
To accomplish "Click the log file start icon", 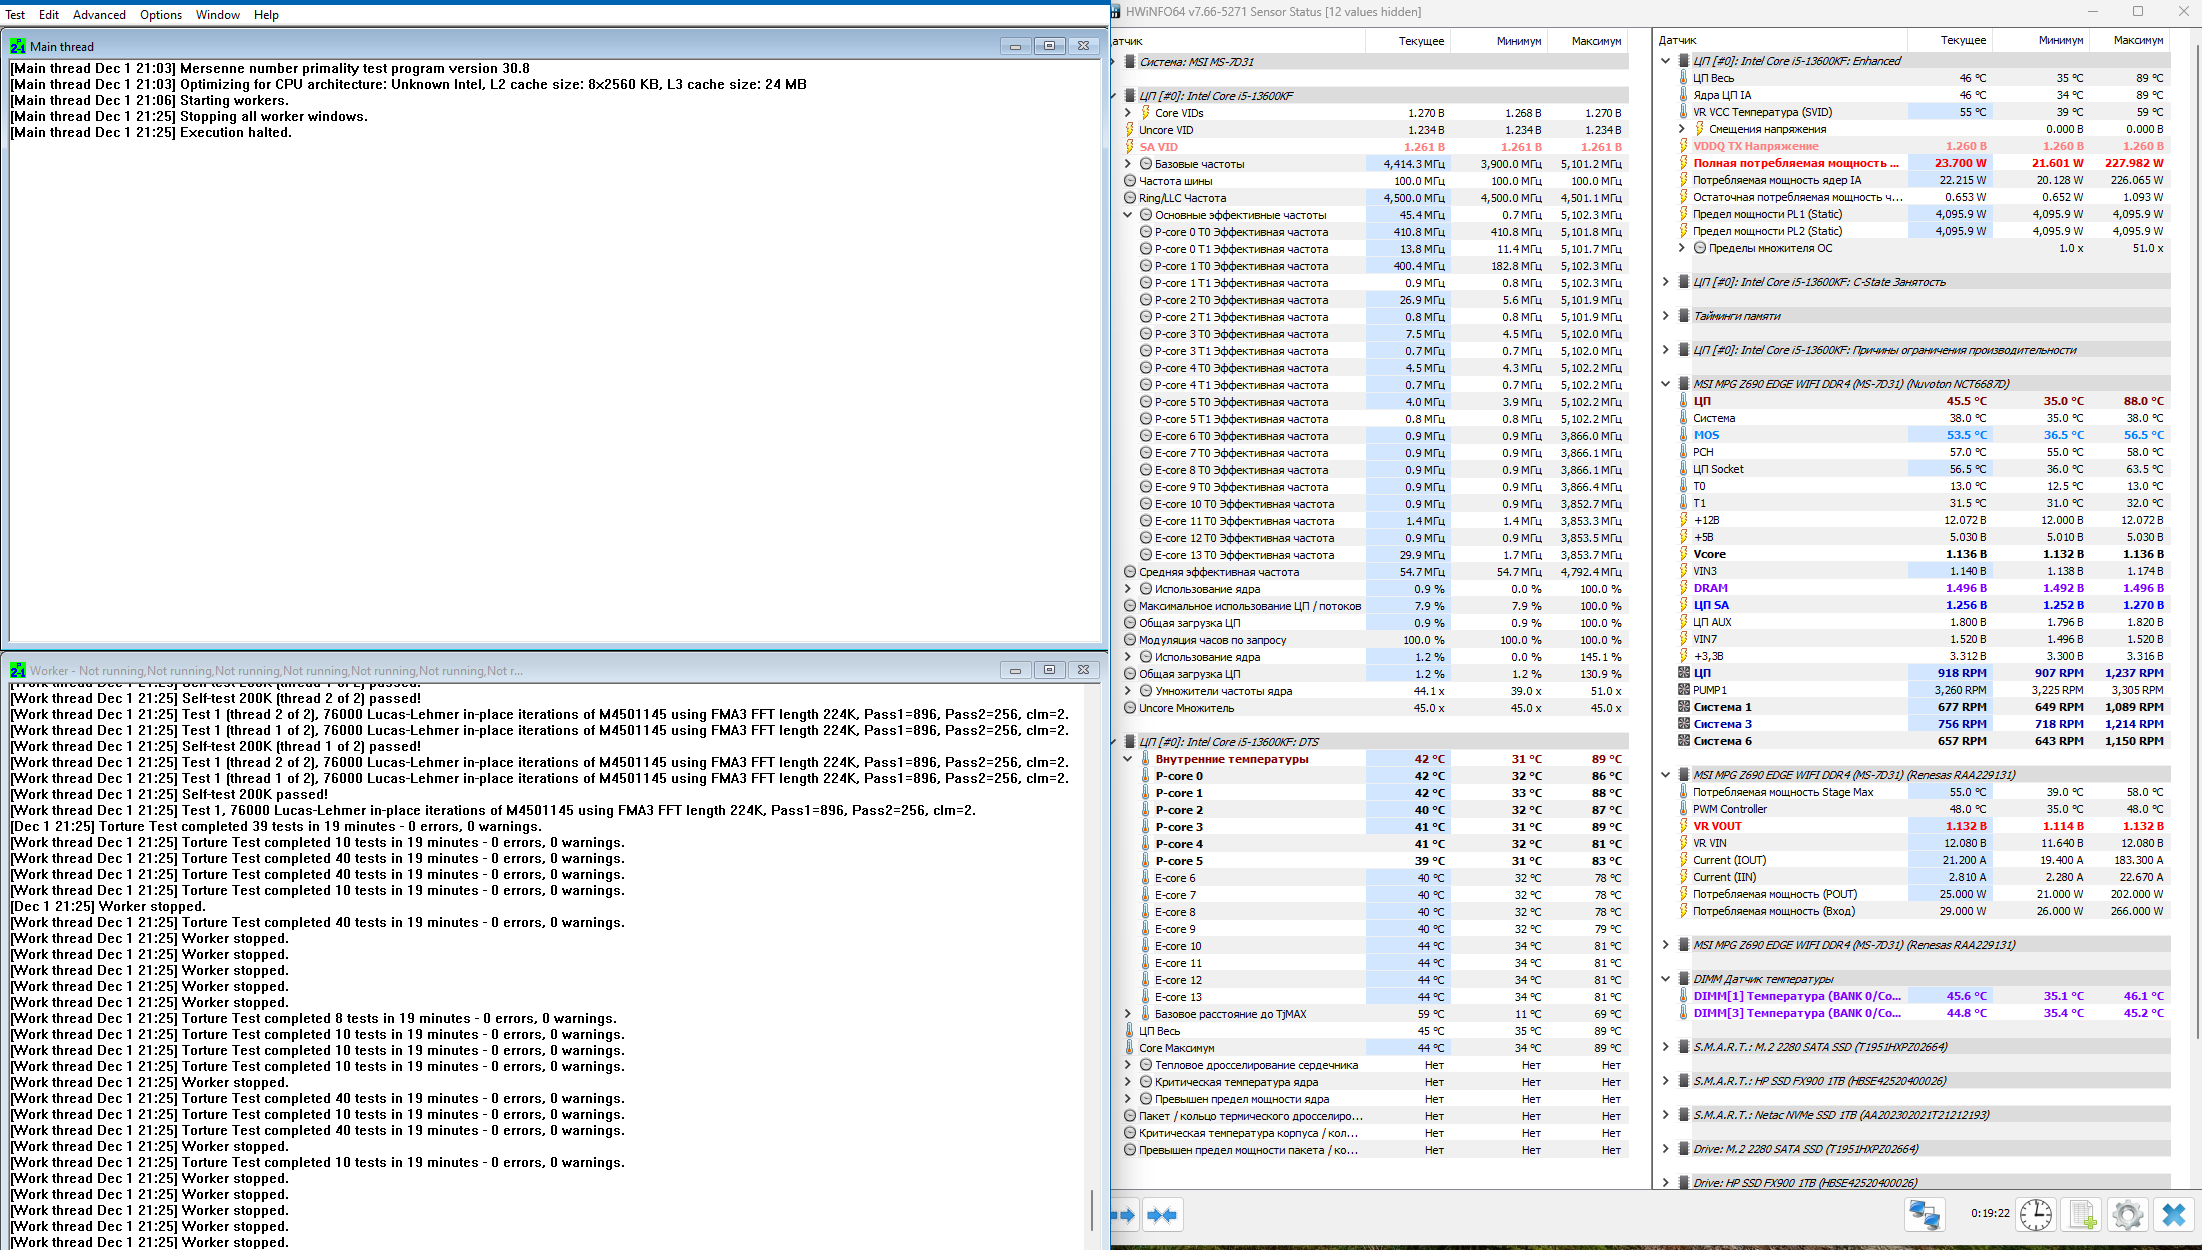I will (x=2082, y=1215).
